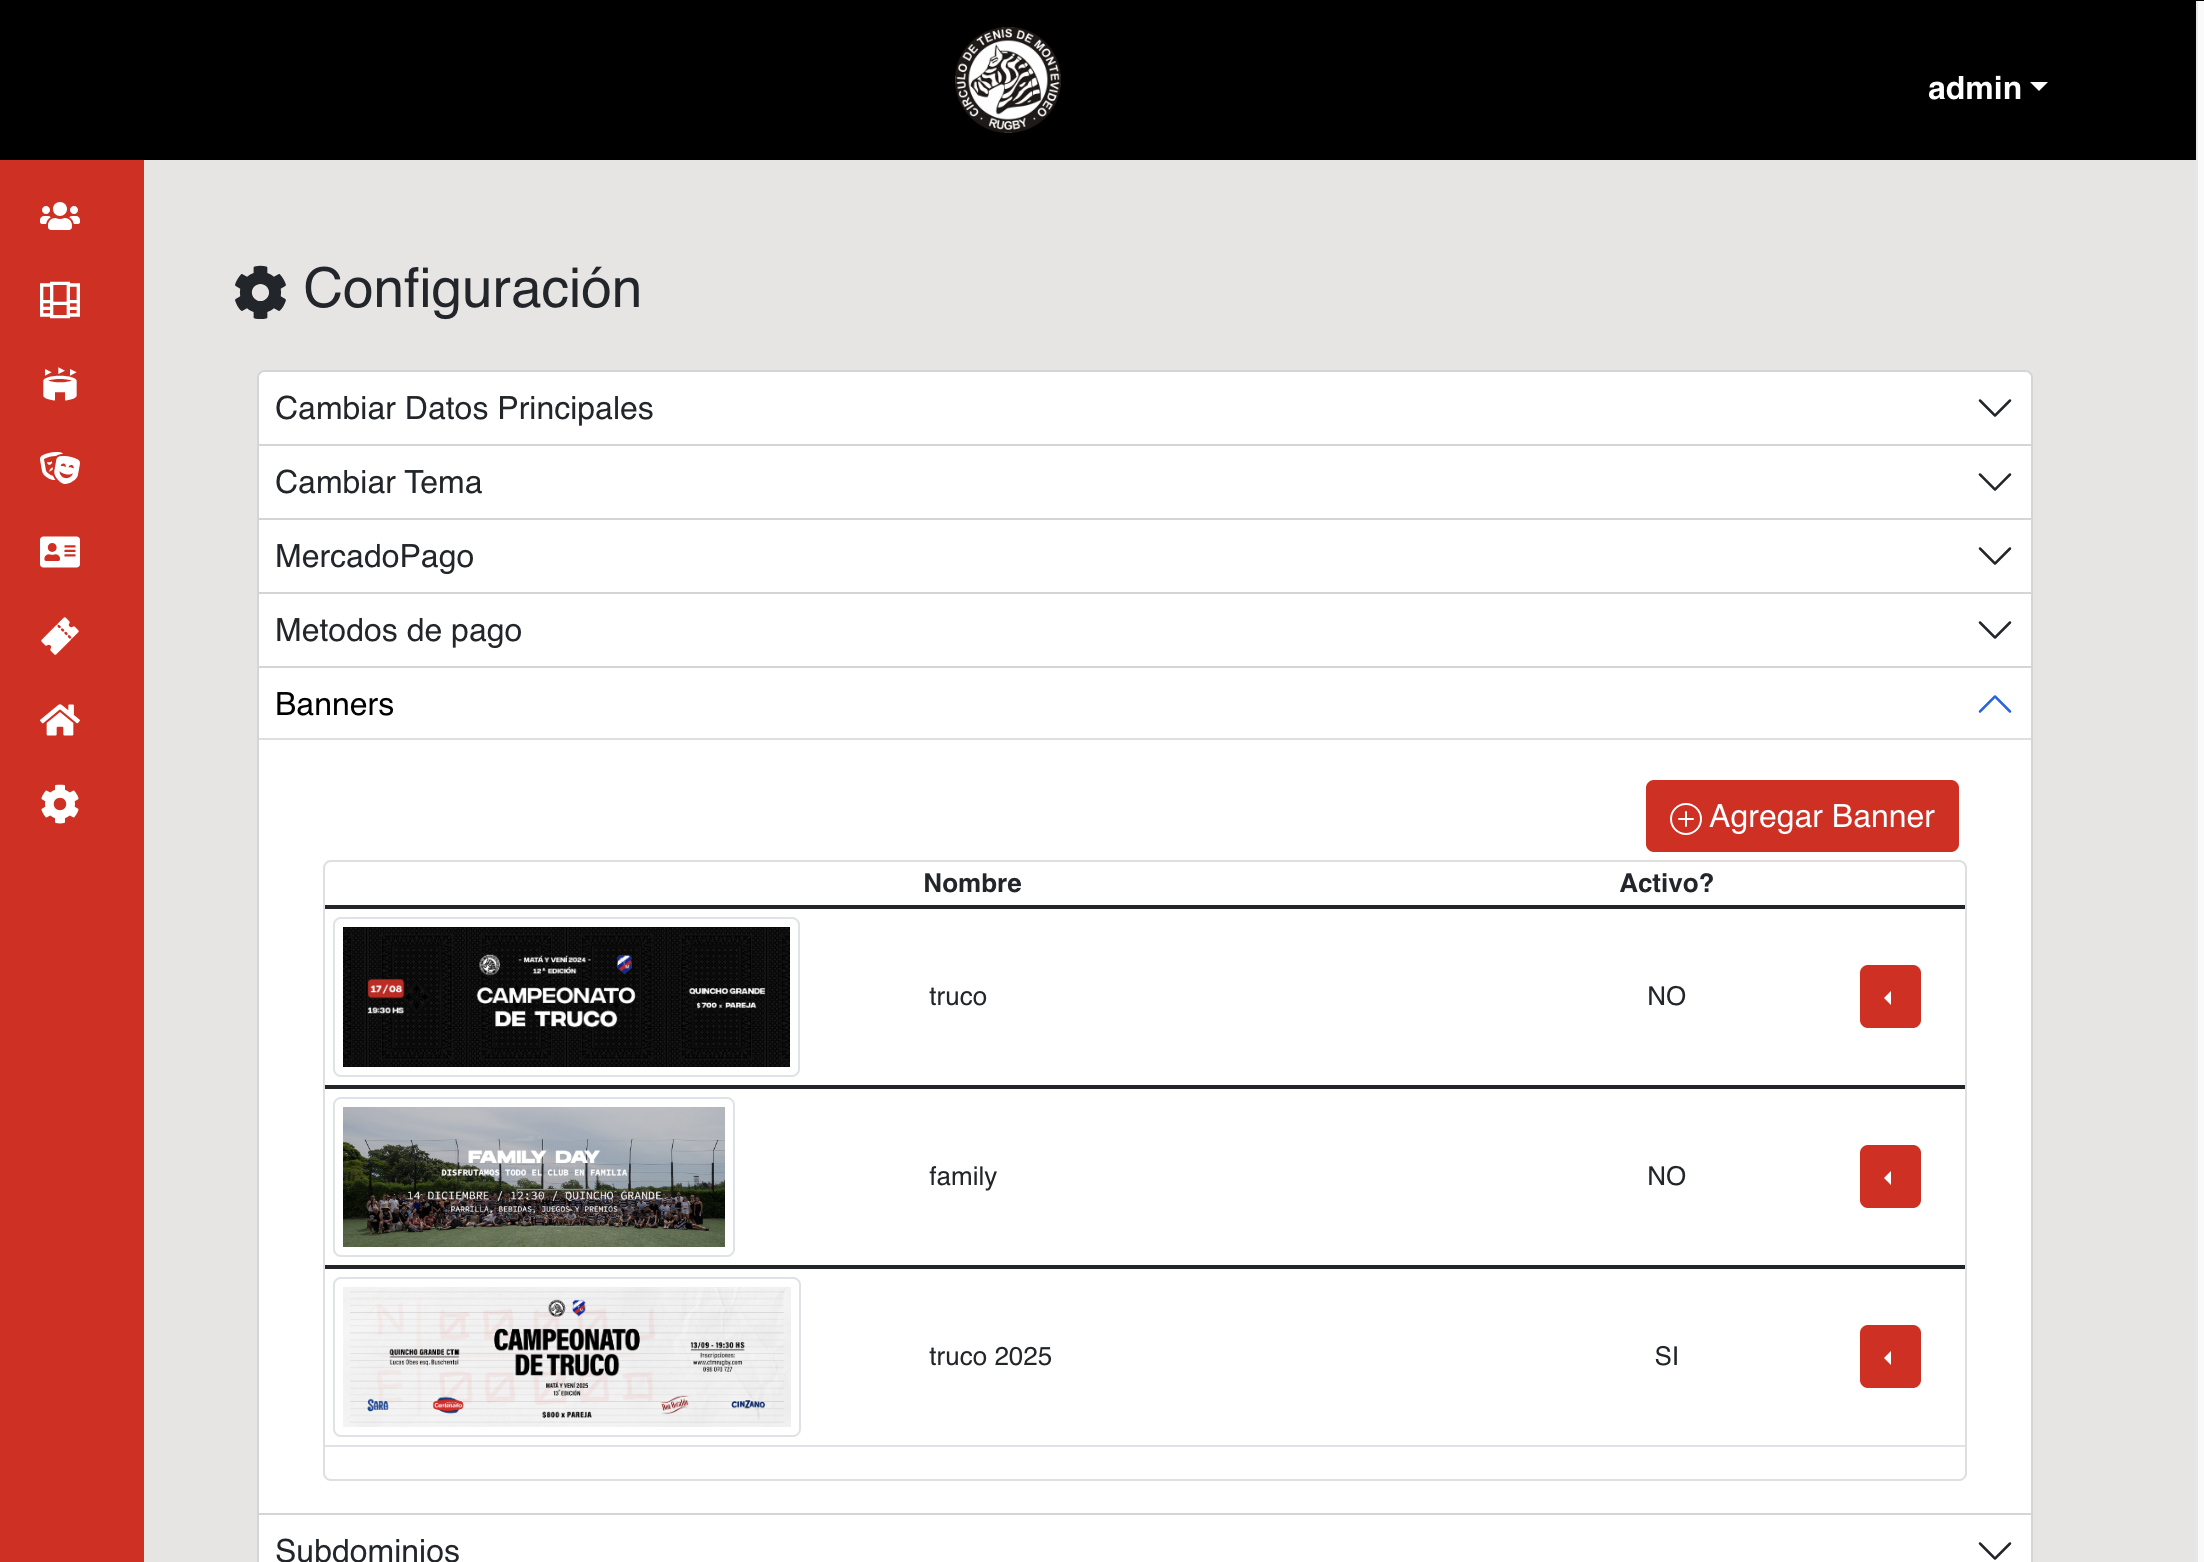This screenshot has height=1562, width=2204.
Task: Open the theater masks sidebar icon
Action: click(x=60, y=467)
